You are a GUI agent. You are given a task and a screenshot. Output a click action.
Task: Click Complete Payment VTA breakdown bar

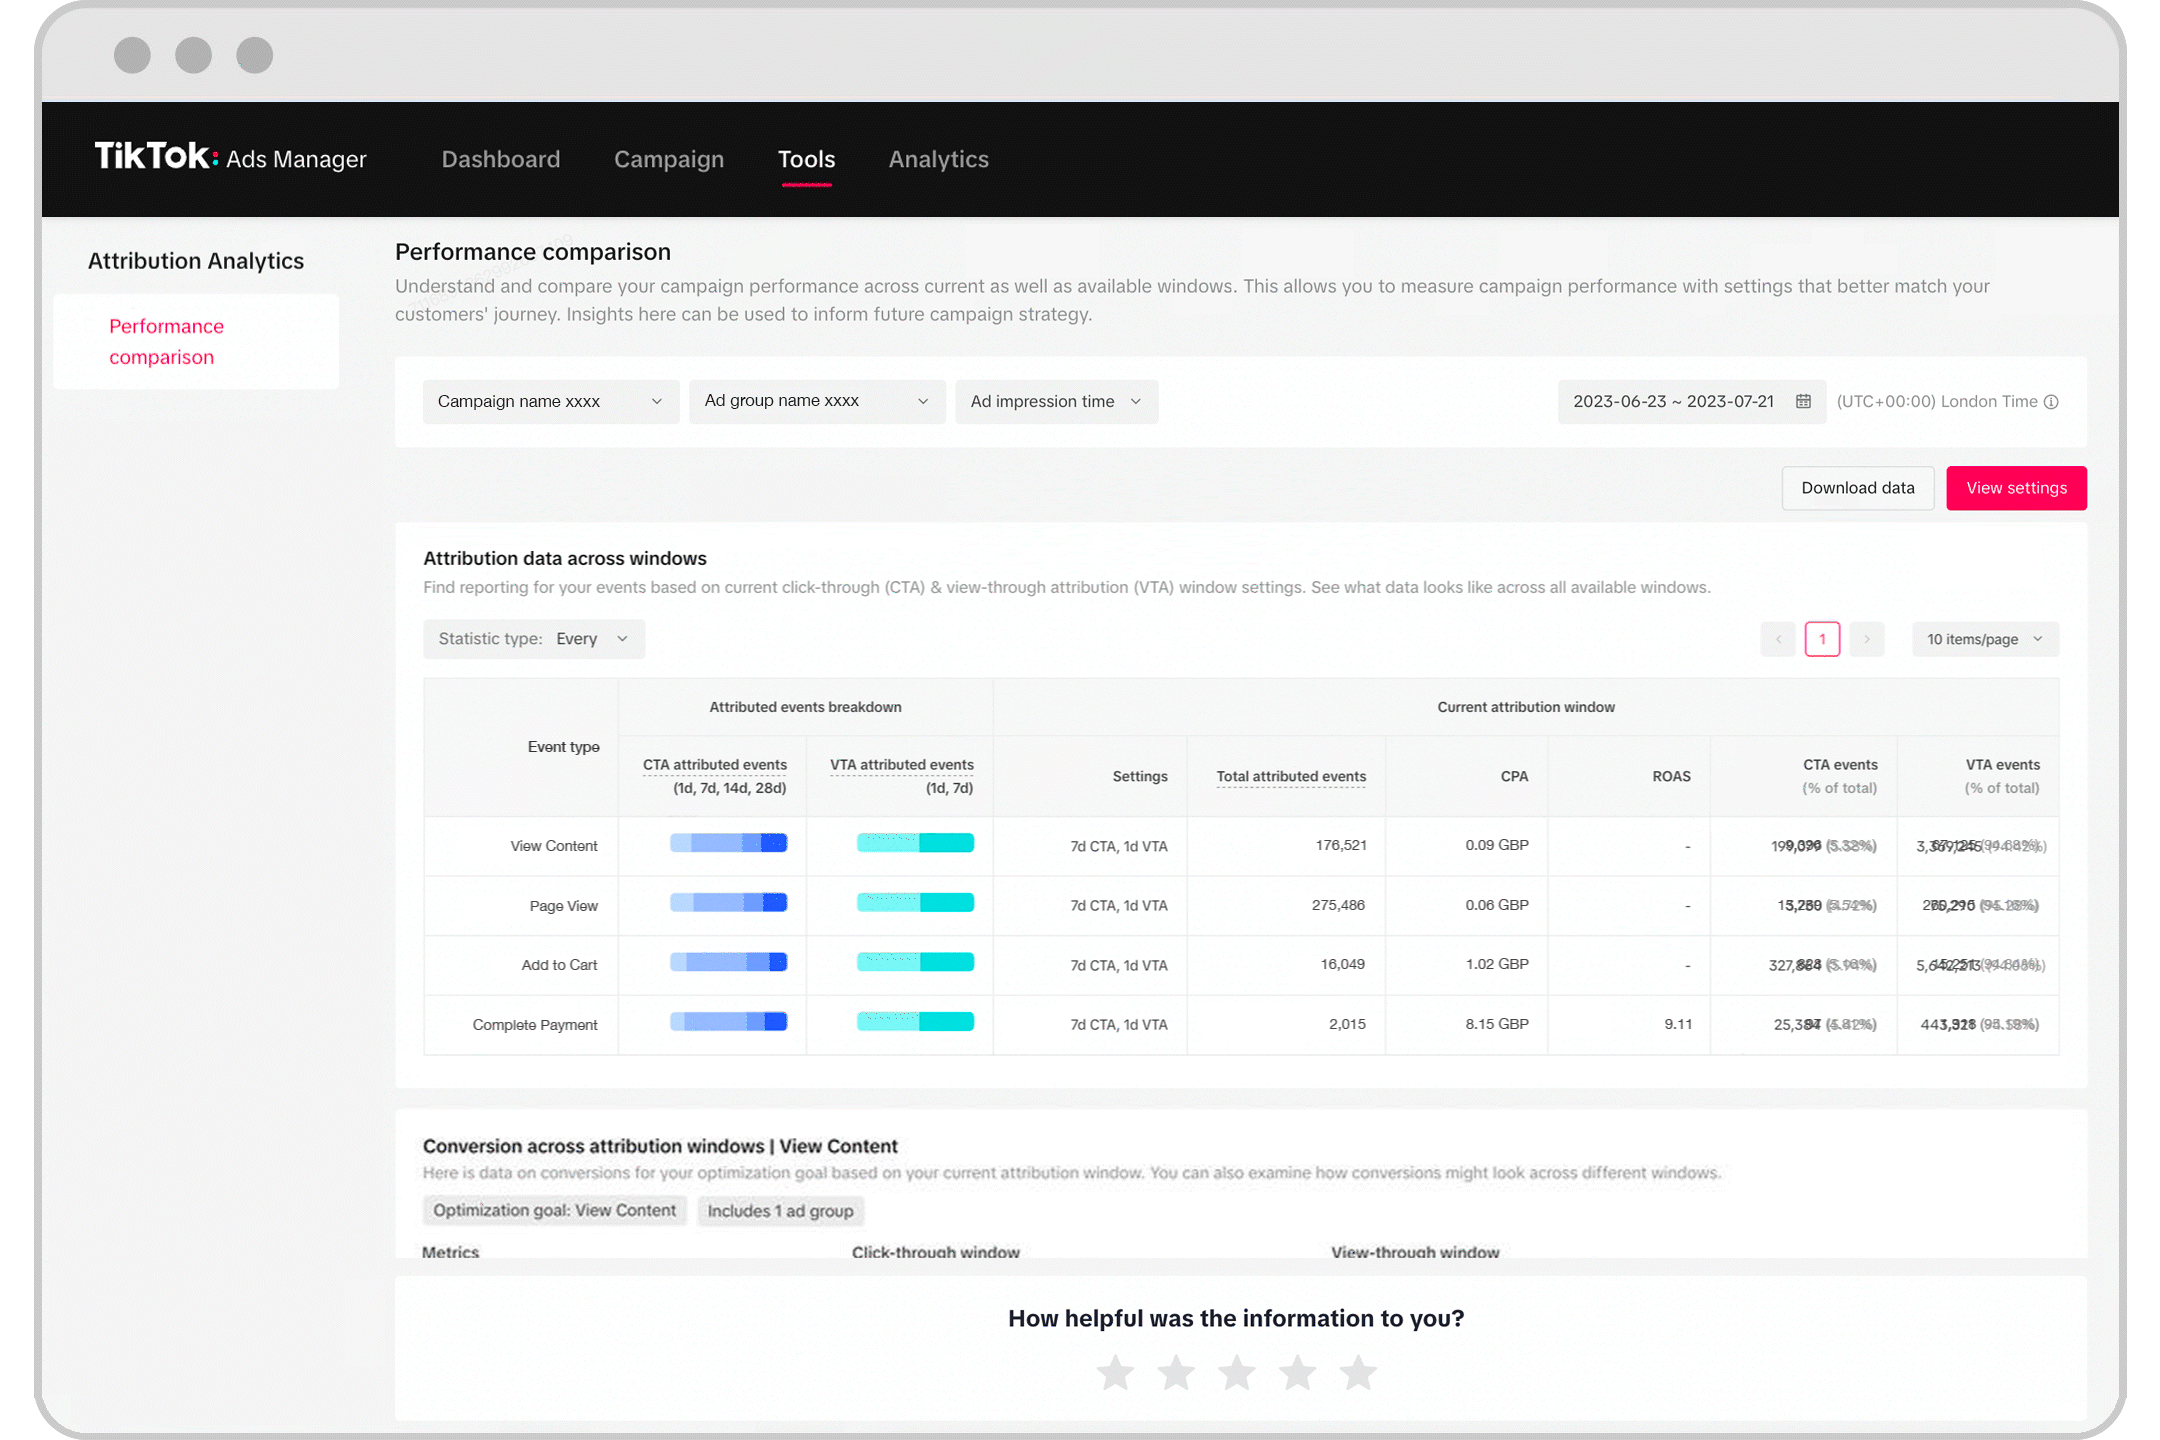(x=915, y=1022)
